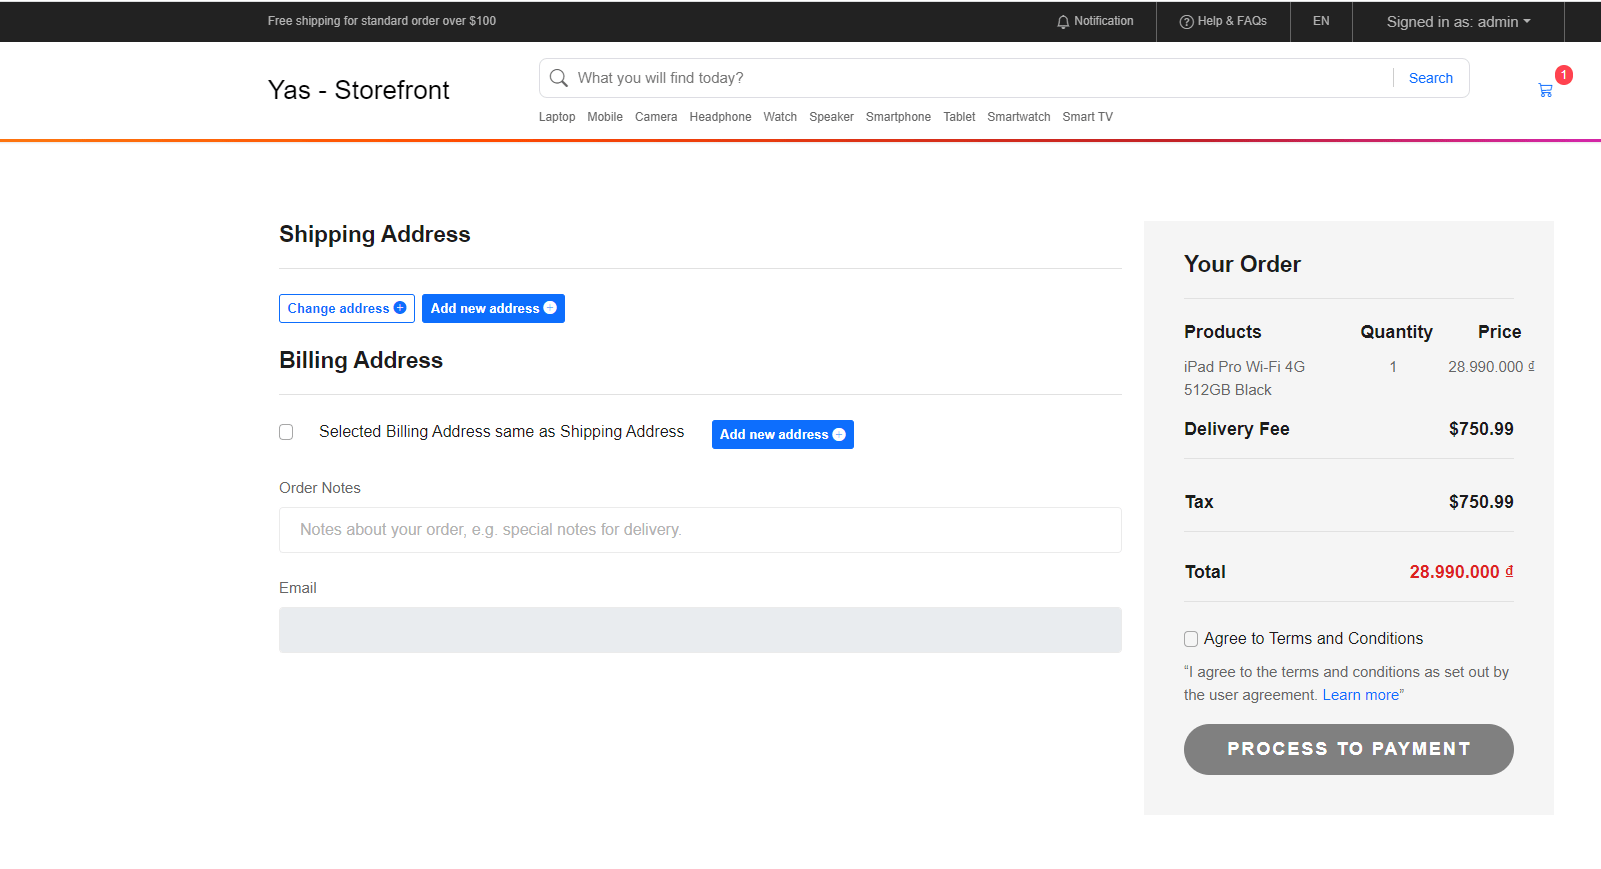Click Add new address under Shipping Address
The image size is (1601, 869).
click(x=493, y=309)
